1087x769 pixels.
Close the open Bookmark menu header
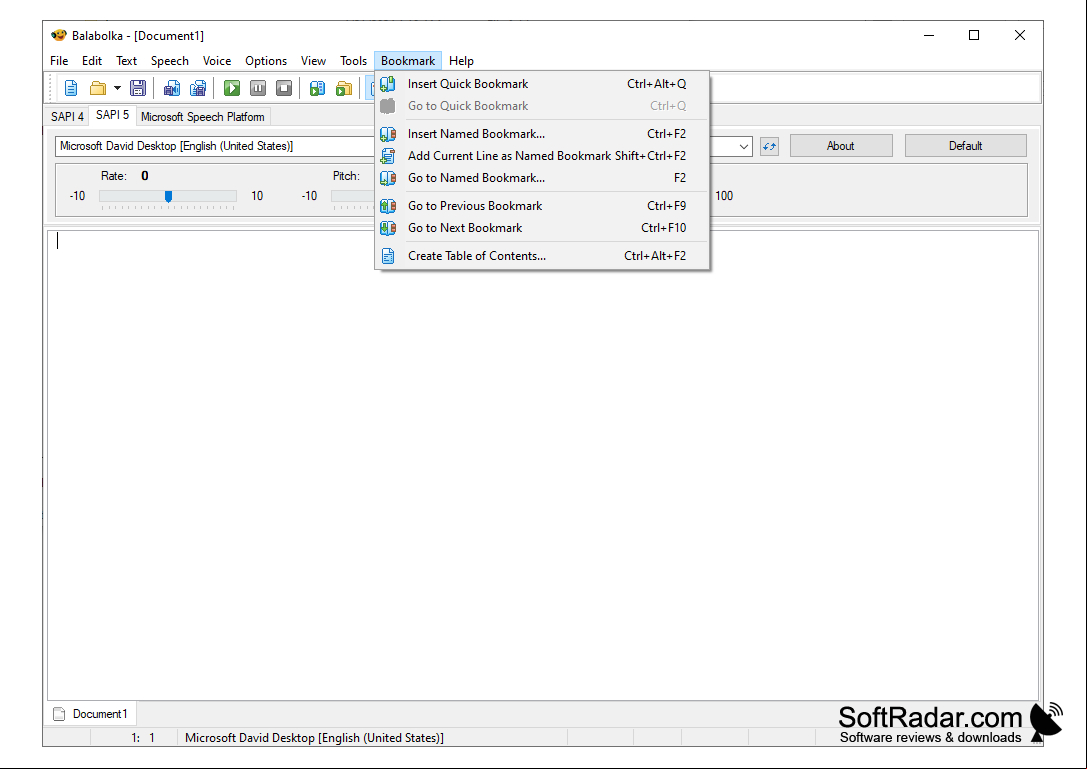(x=408, y=61)
